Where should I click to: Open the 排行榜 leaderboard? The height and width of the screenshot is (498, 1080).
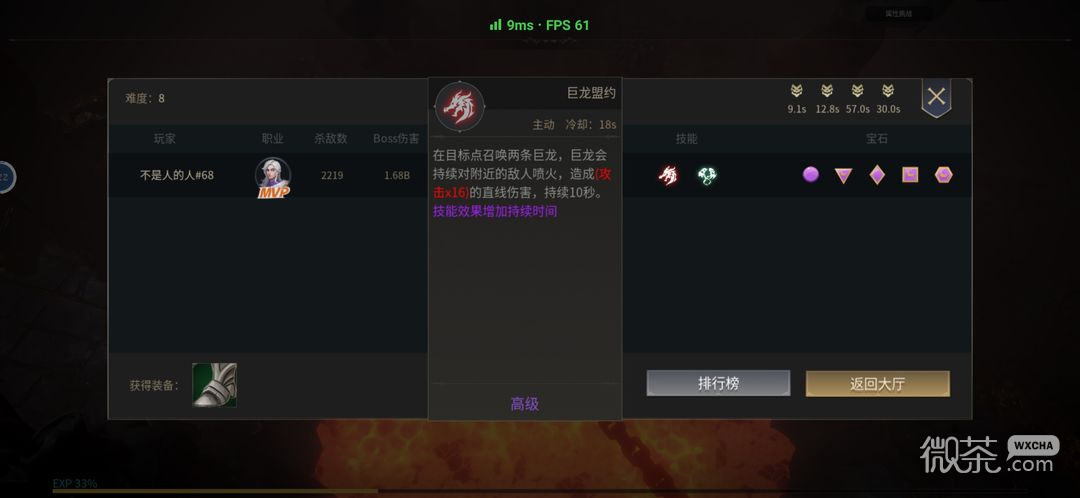[718, 384]
